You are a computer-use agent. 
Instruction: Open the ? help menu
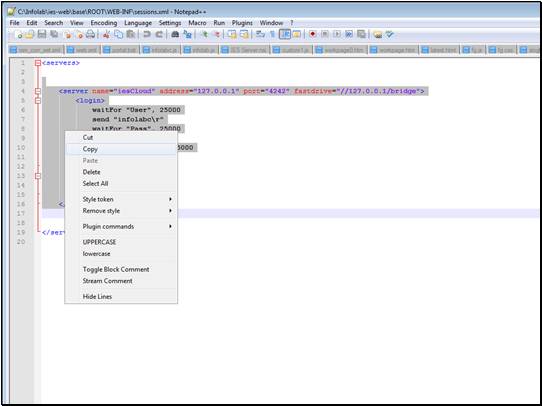292,23
